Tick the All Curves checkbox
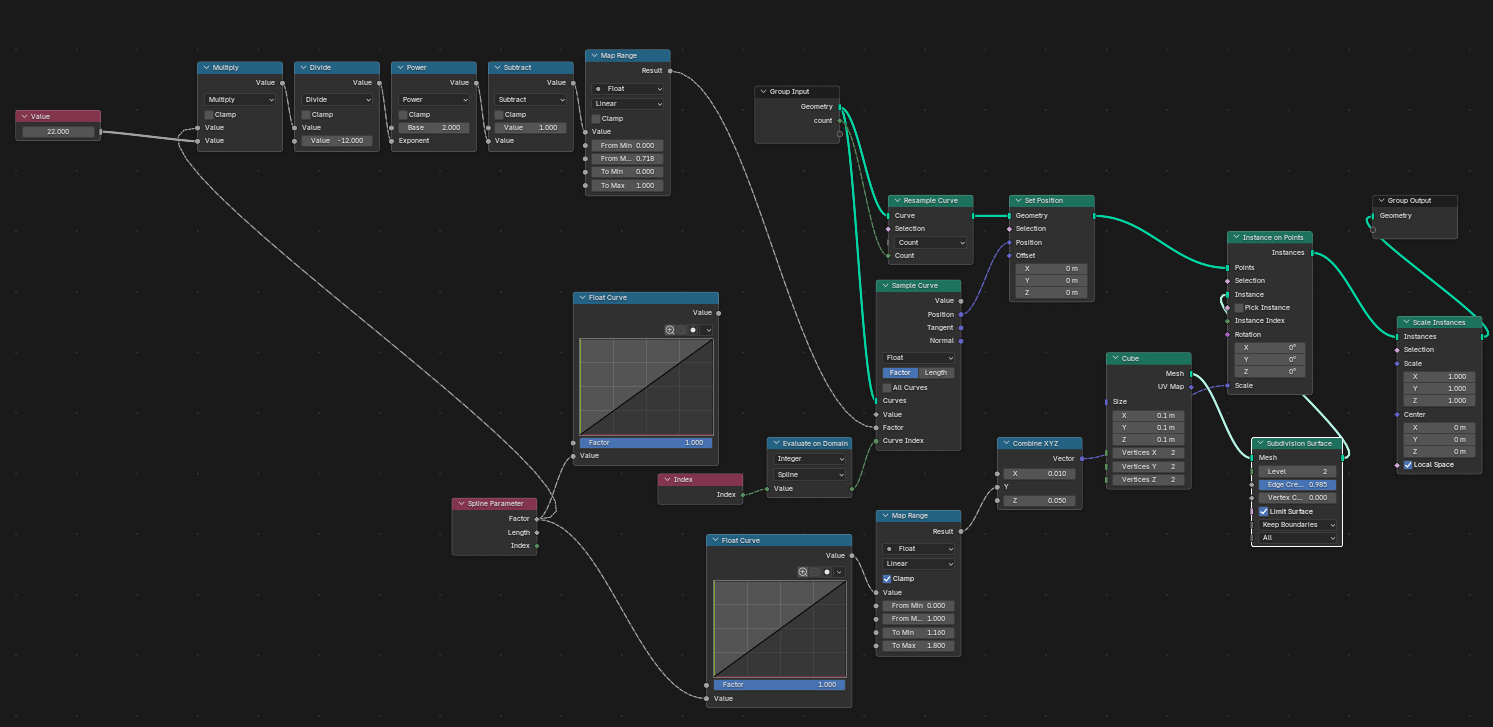This screenshot has width=1493, height=727. 887,388
